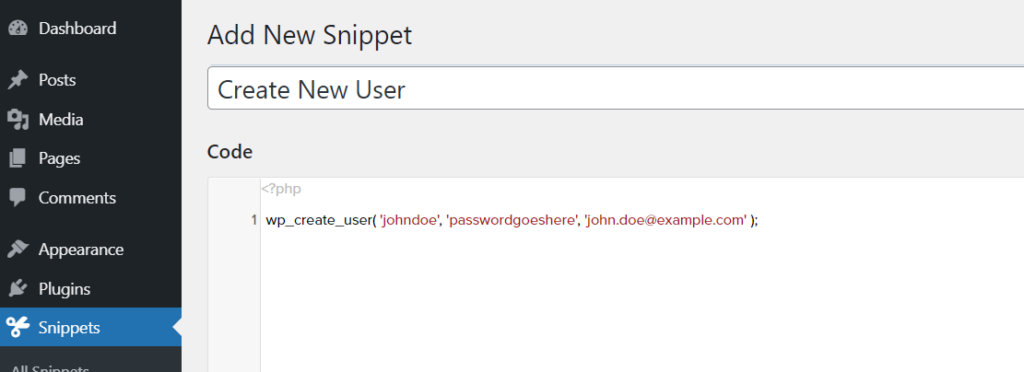Click the Posts pushpin icon
Image resolution: width=1024 pixels, height=372 pixels.
18,80
